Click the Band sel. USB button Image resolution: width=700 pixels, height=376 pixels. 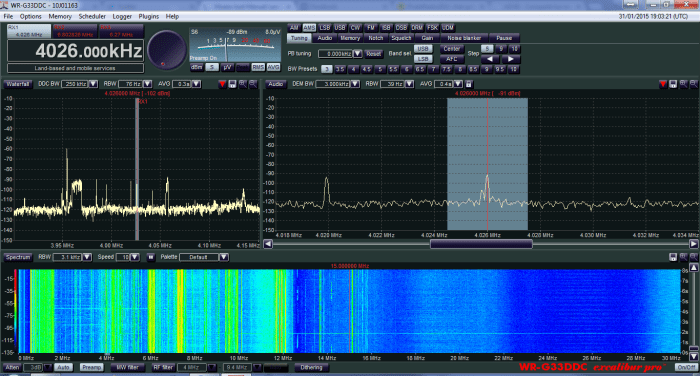pyautogui.click(x=423, y=49)
